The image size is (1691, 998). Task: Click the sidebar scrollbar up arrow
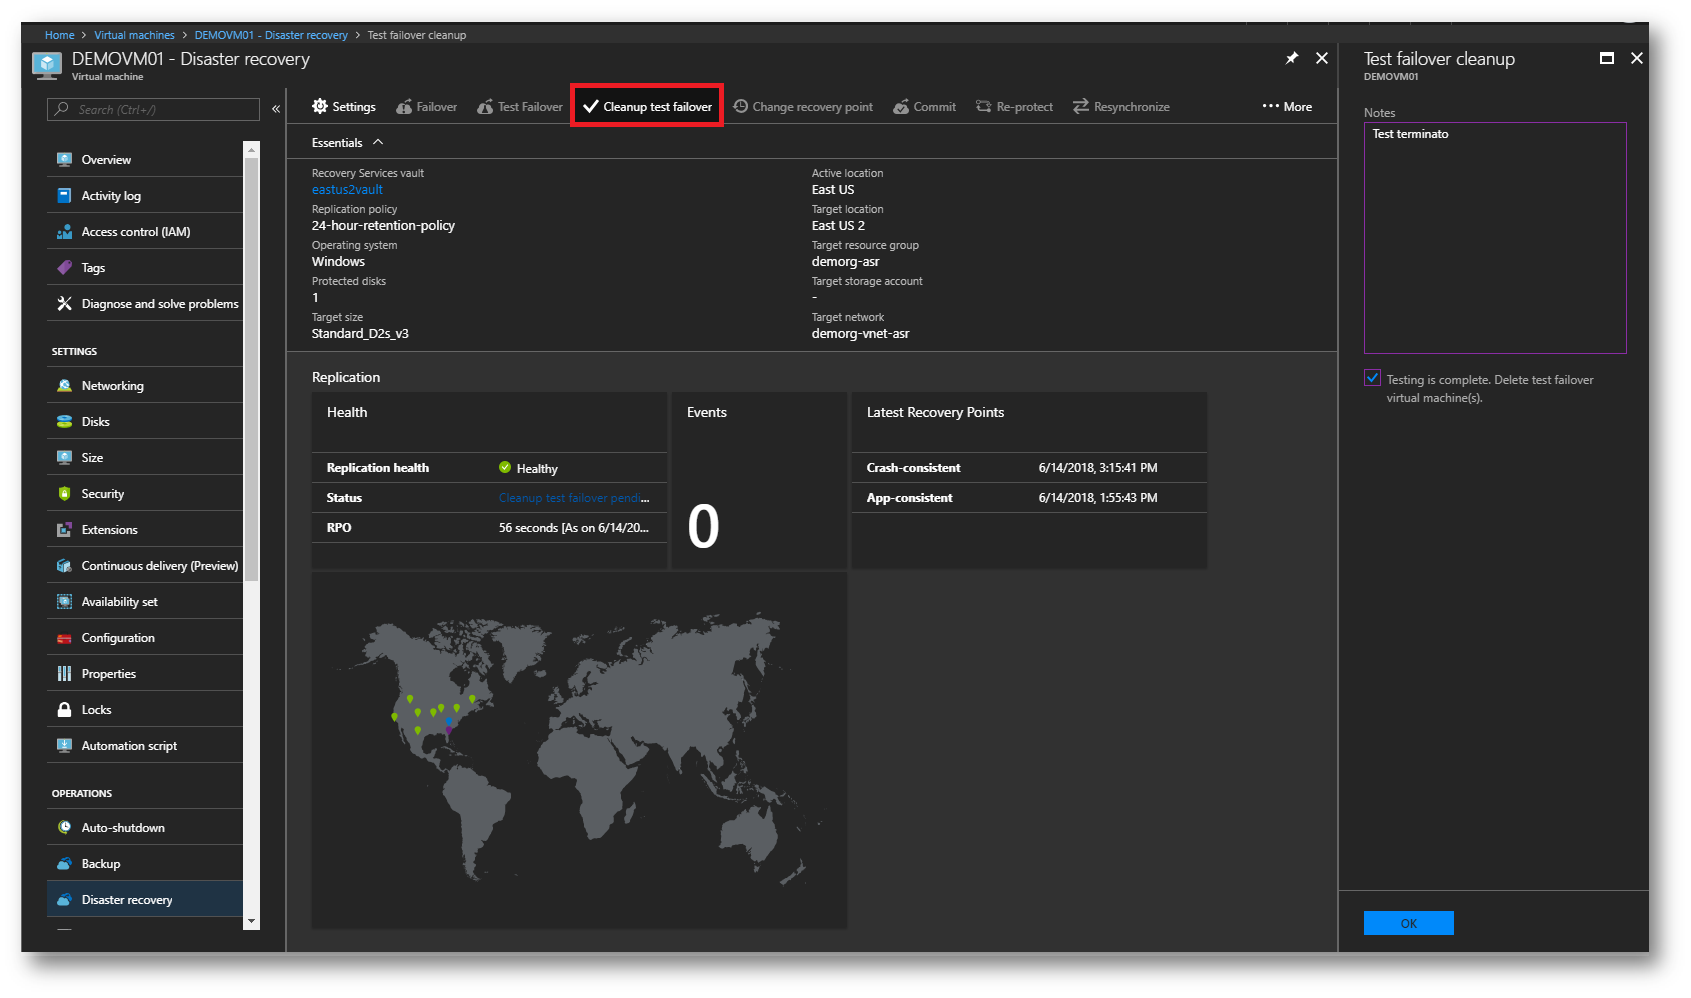(x=251, y=149)
